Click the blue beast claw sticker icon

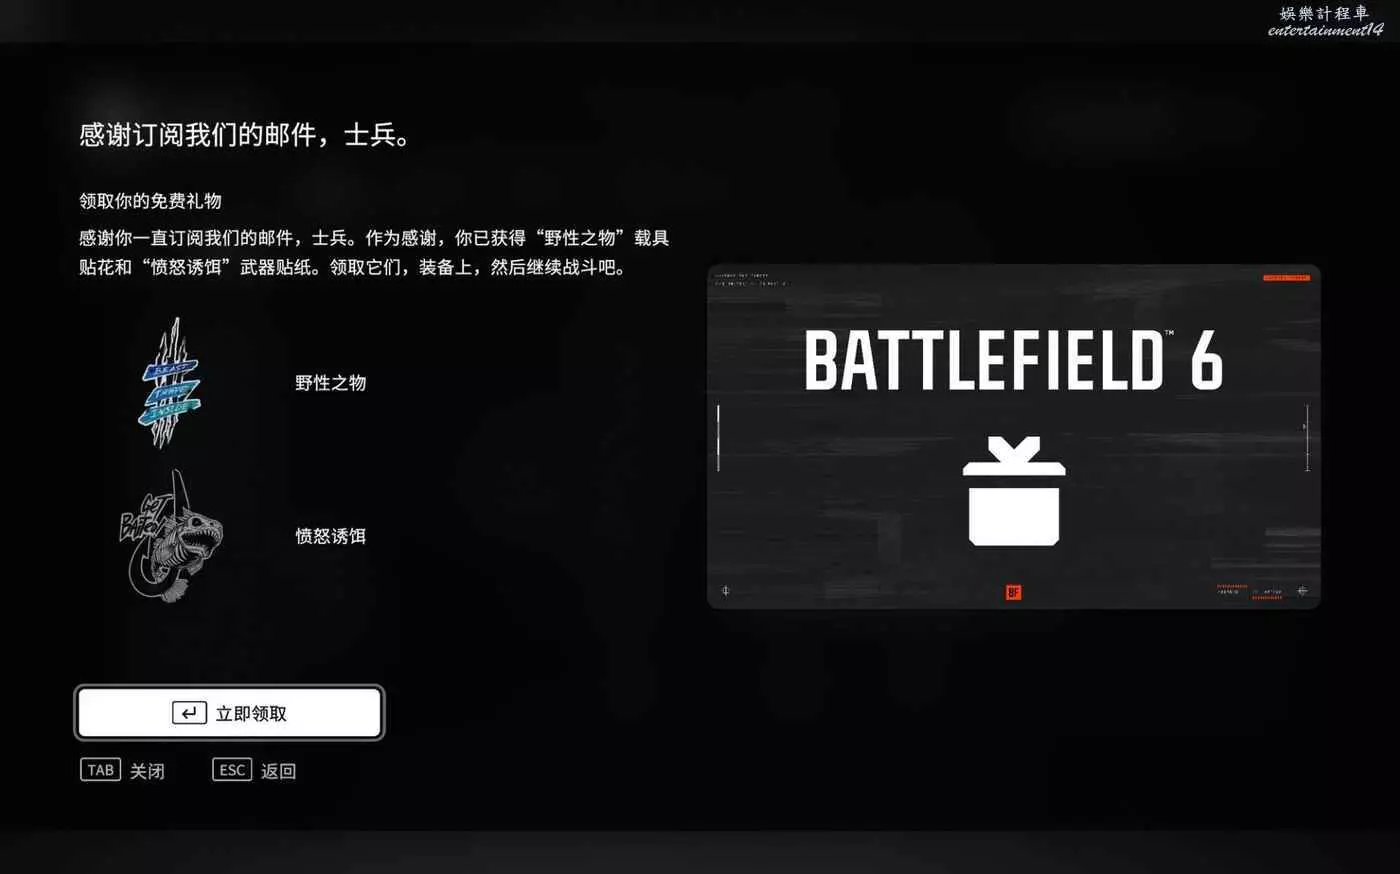[170, 383]
